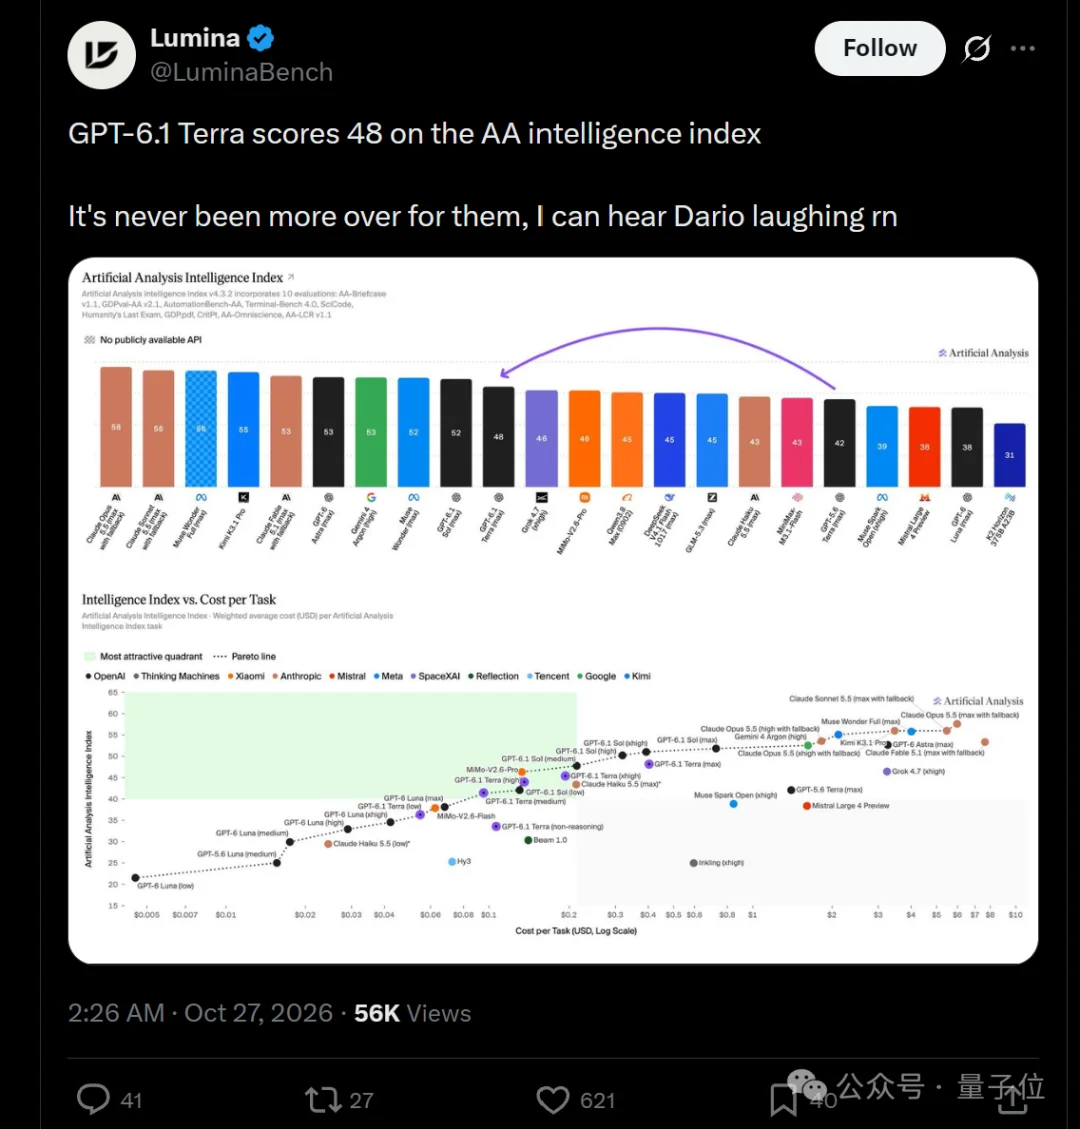The height and width of the screenshot is (1129, 1080).
Task: Click the Grok slash-circle icon
Action: point(977,48)
